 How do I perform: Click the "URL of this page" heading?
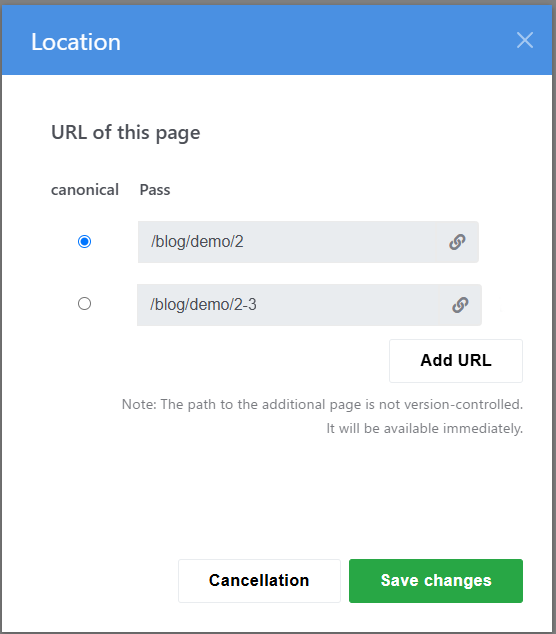point(125,133)
